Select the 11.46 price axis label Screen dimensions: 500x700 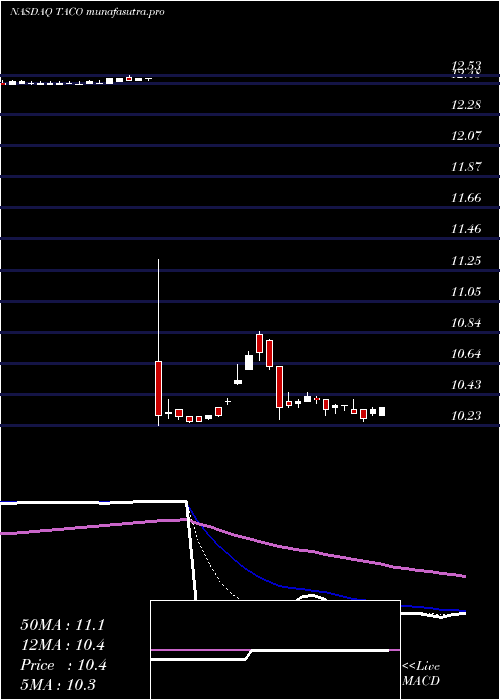(x=466, y=229)
